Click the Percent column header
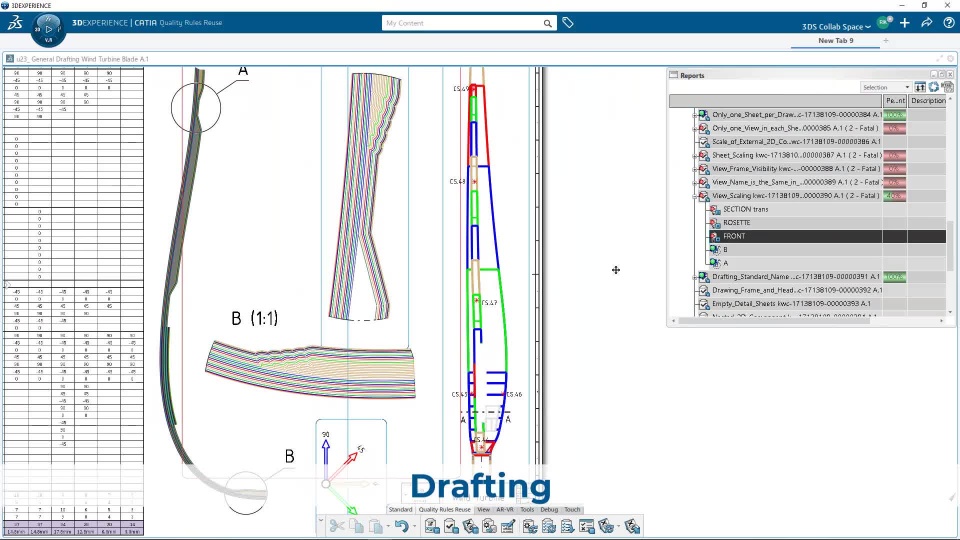Viewport: 960px width, 540px height. pos(895,100)
